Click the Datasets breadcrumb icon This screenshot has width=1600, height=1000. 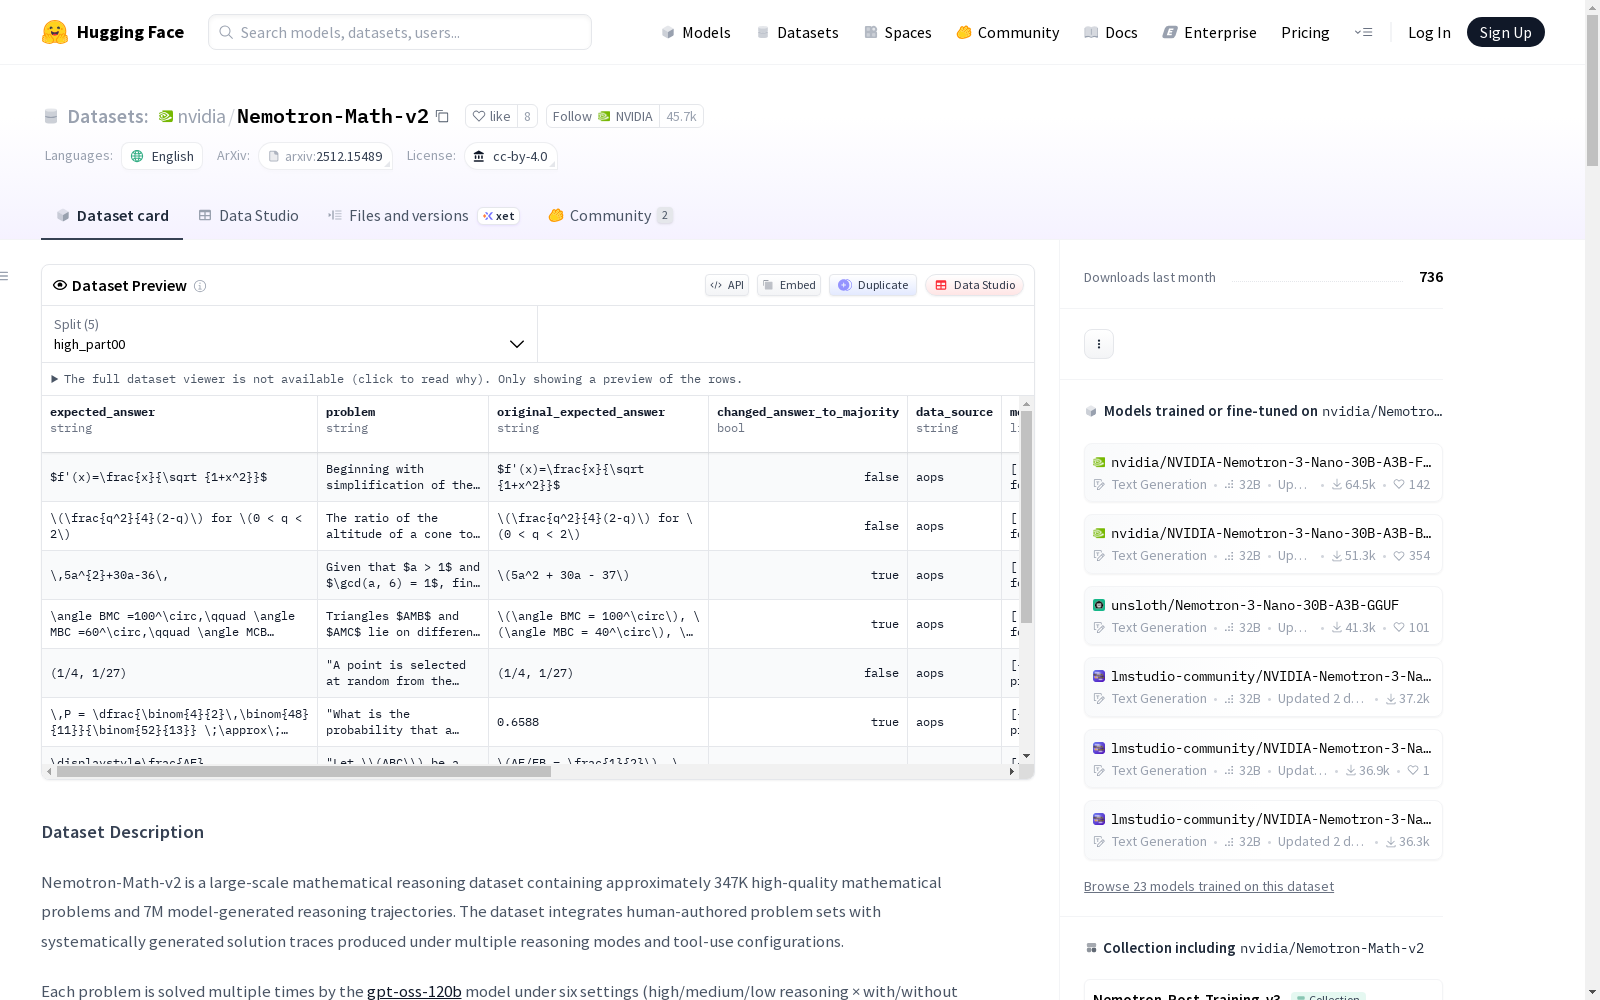tap(51, 116)
